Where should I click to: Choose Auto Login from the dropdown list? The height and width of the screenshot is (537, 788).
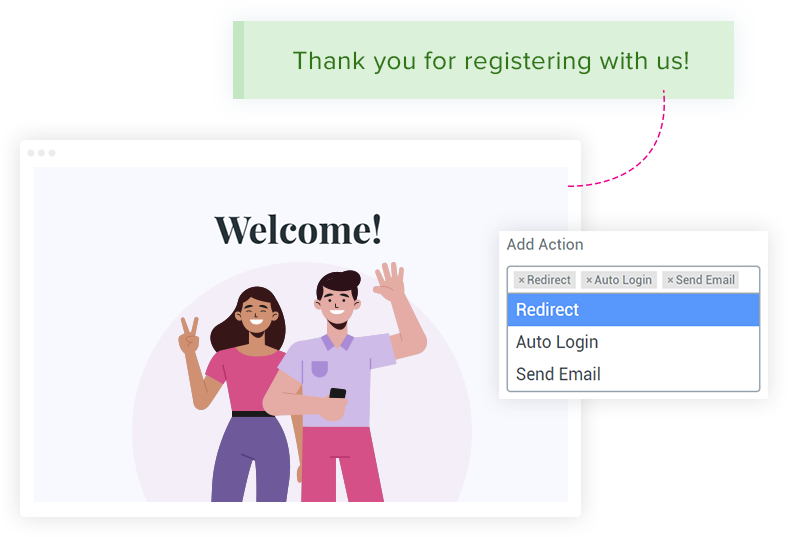point(633,342)
